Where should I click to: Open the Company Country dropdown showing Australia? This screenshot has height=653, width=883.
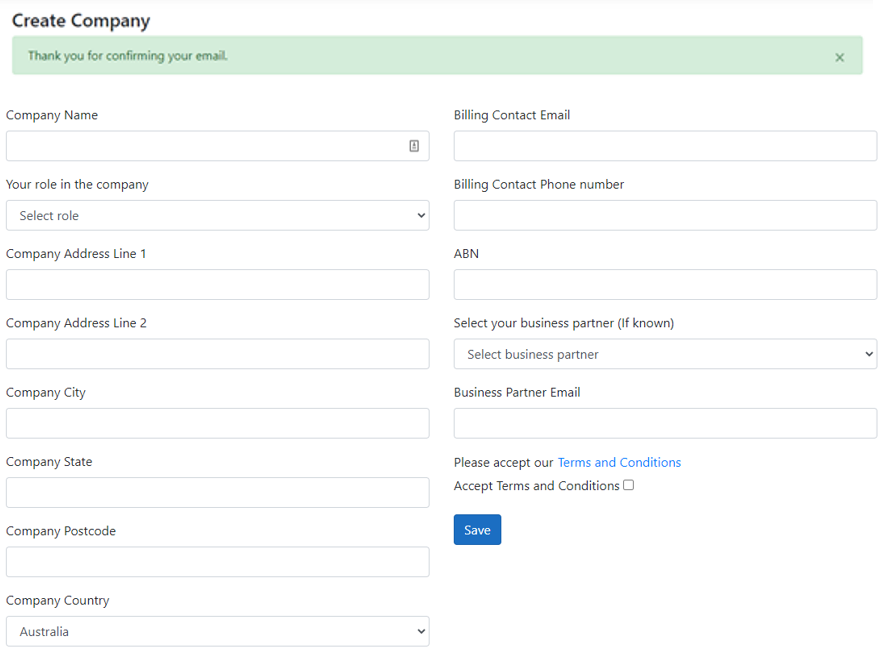coord(217,631)
